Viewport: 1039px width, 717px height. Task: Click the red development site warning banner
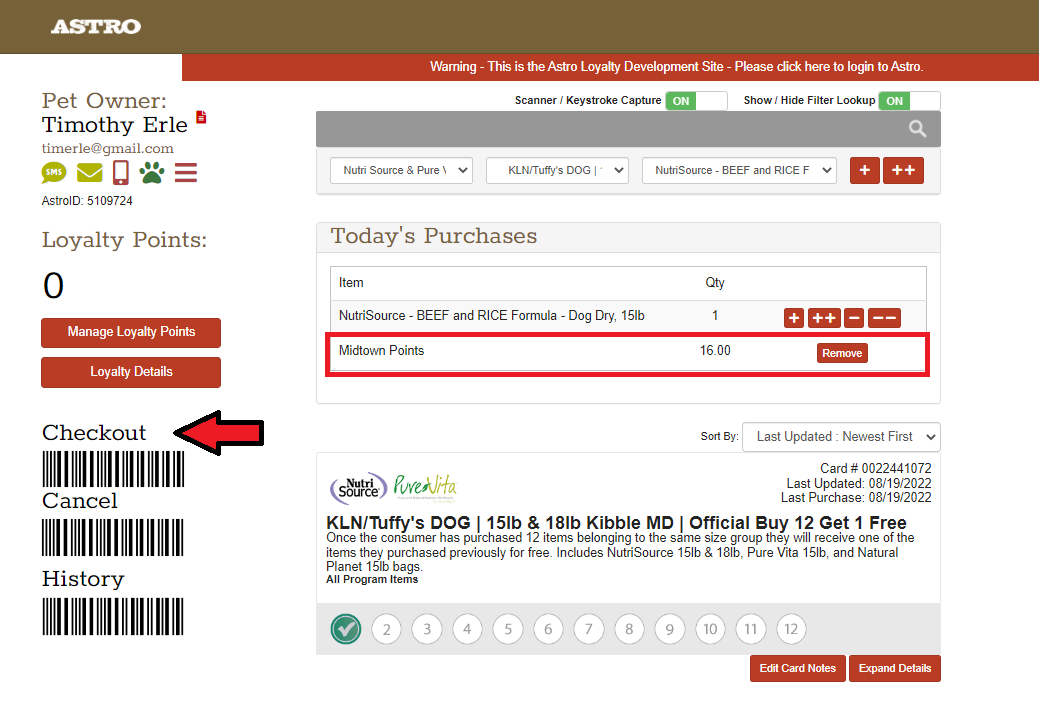610,67
